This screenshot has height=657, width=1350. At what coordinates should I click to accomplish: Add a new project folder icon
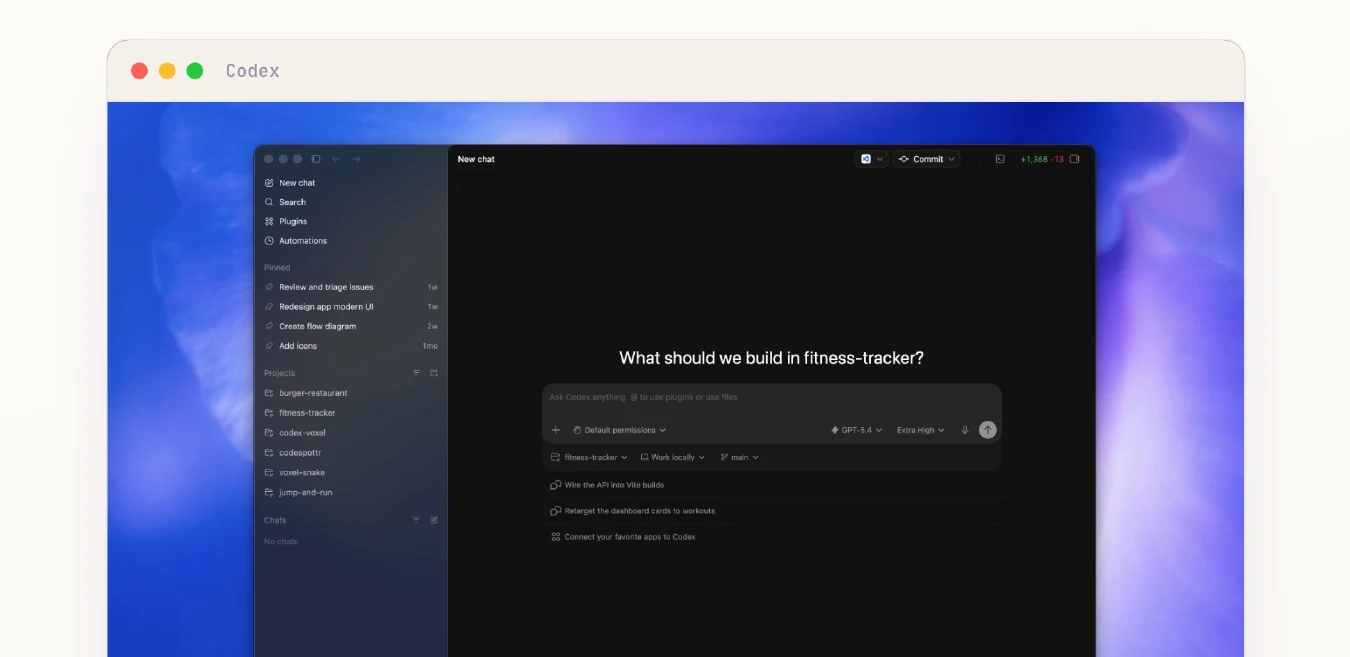click(434, 373)
